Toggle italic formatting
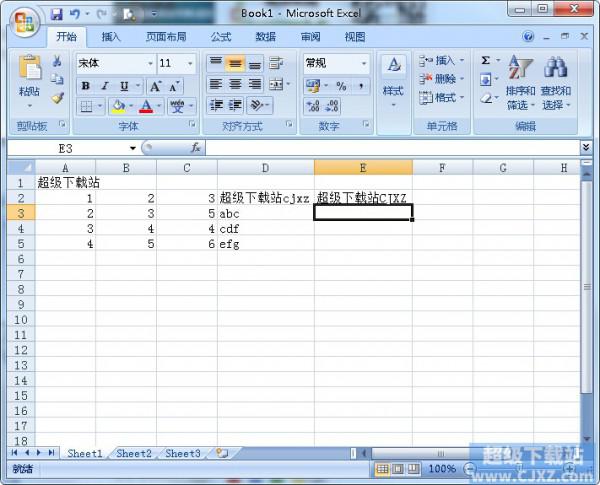Image resolution: width=600 pixels, height=485 pixels. tap(104, 86)
